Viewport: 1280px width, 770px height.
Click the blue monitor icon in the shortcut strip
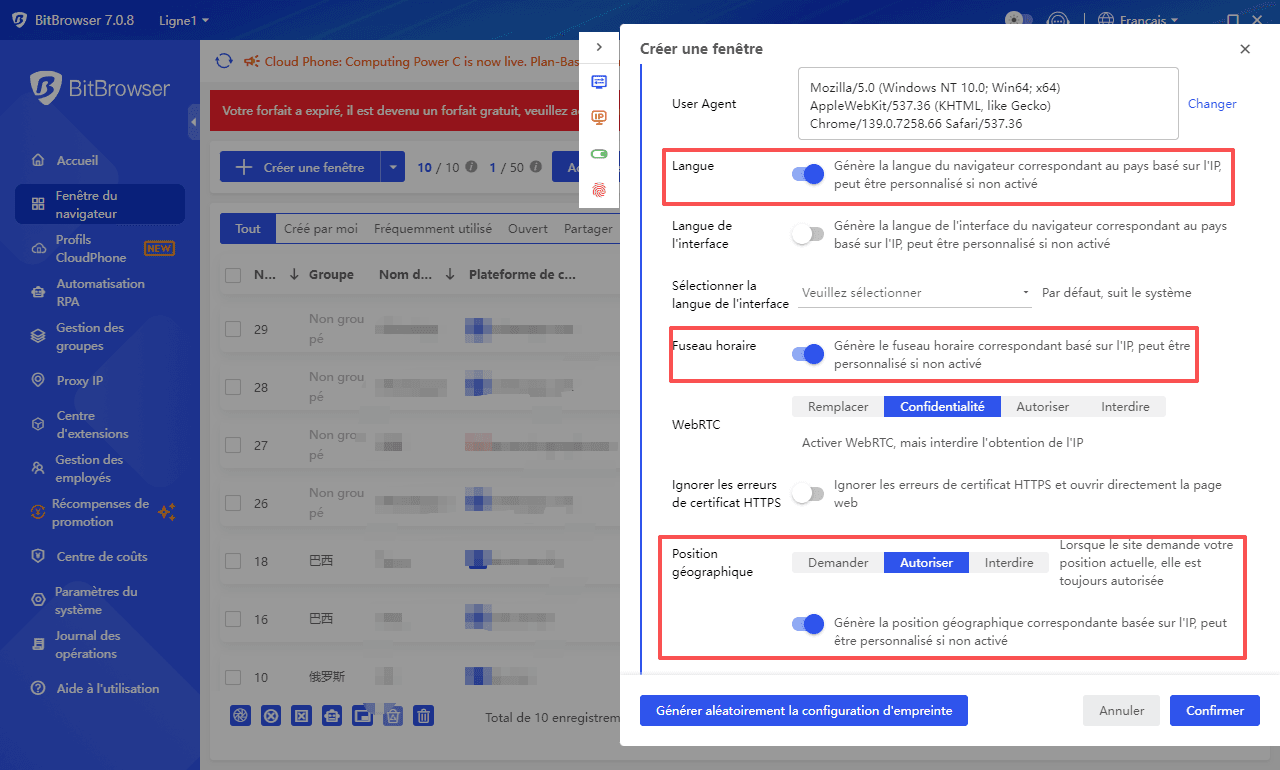599,82
